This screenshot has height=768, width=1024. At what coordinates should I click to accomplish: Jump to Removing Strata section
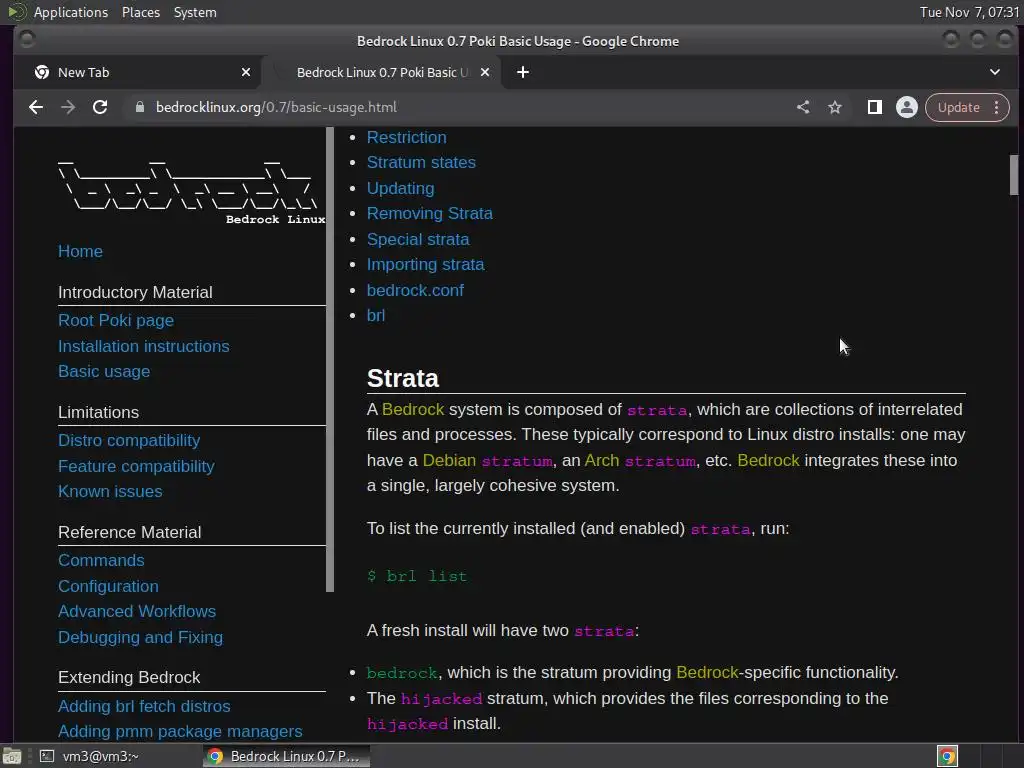click(x=430, y=214)
